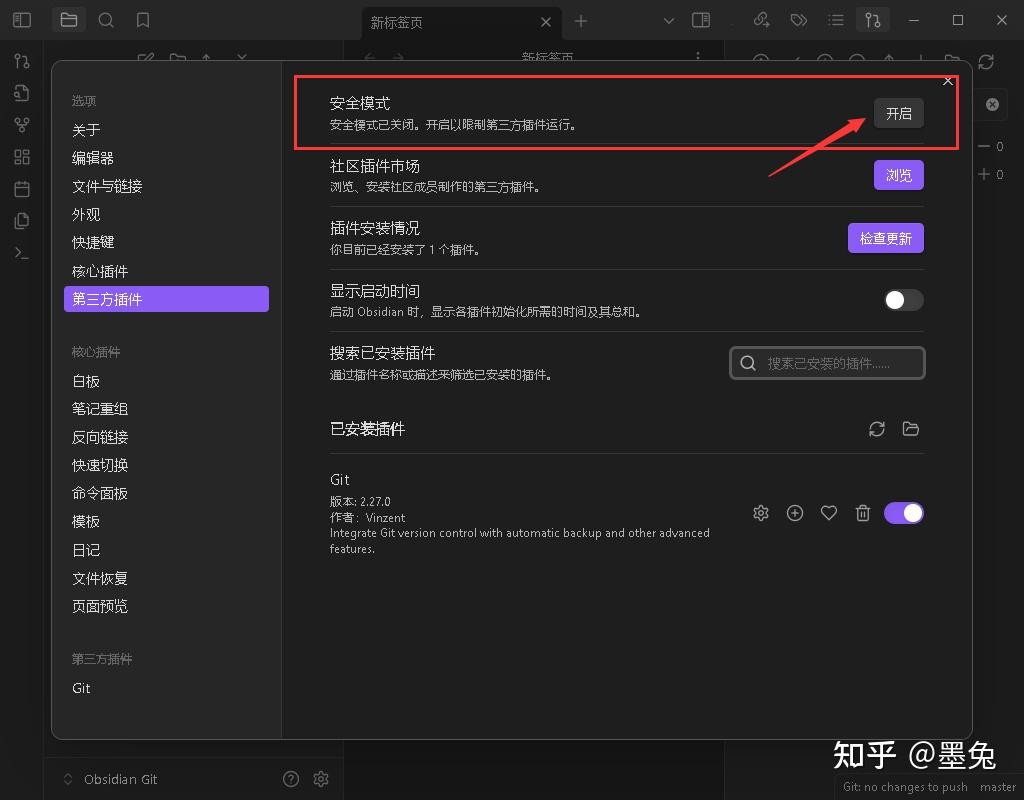Click 浏览 to browse community plugins
The width and height of the screenshot is (1024, 800).
[x=897, y=174]
